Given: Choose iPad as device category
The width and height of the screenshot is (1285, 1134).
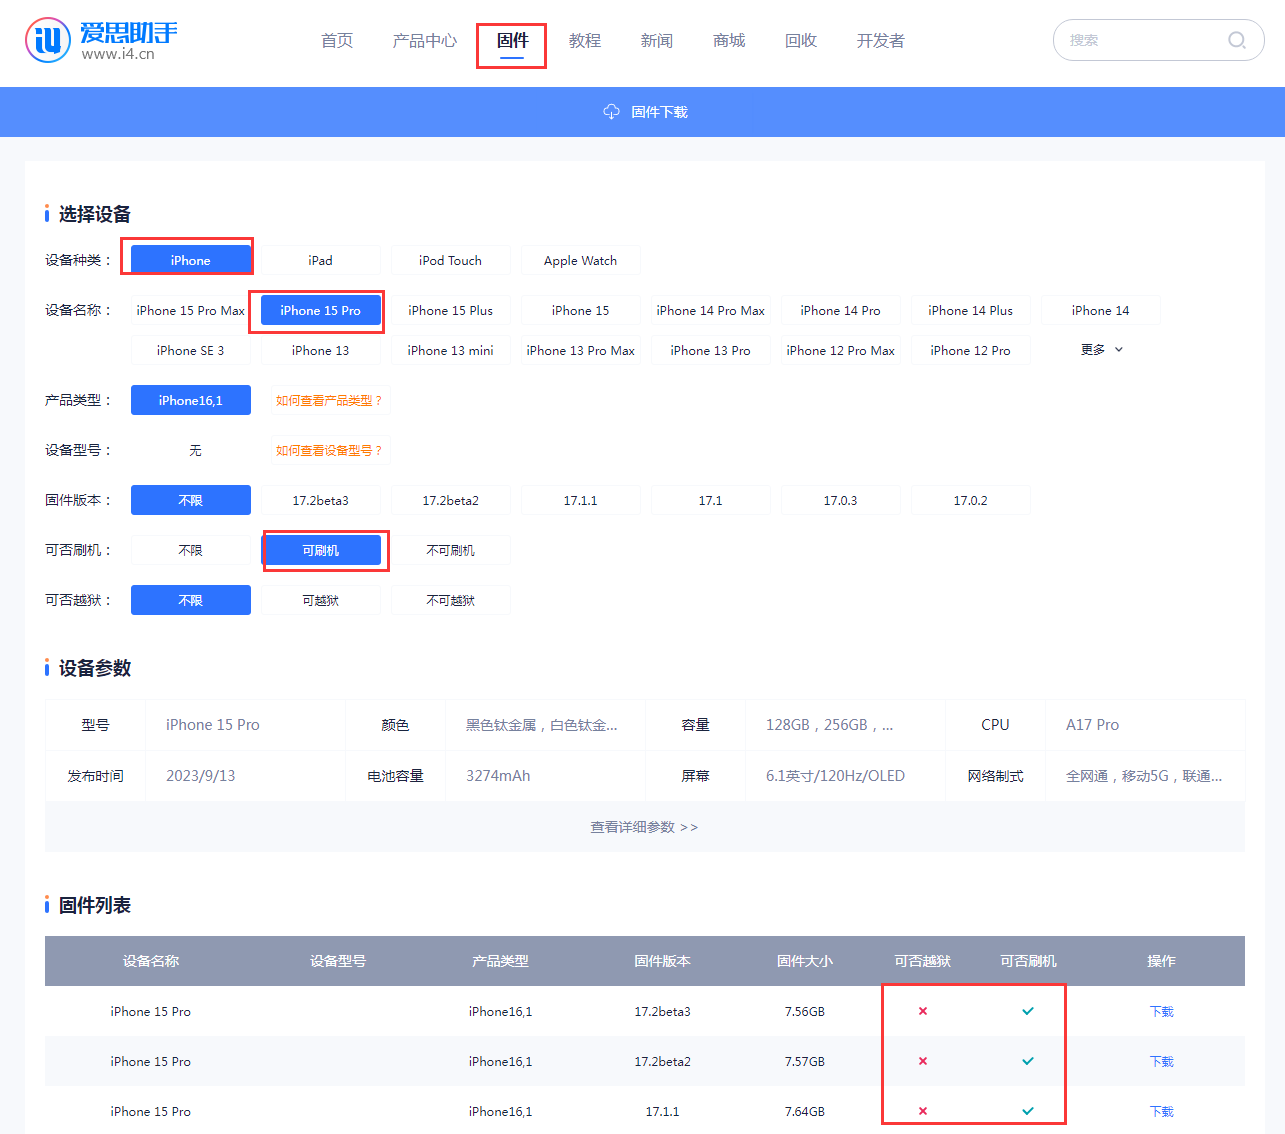Looking at the screenshot, I should 320,260.
